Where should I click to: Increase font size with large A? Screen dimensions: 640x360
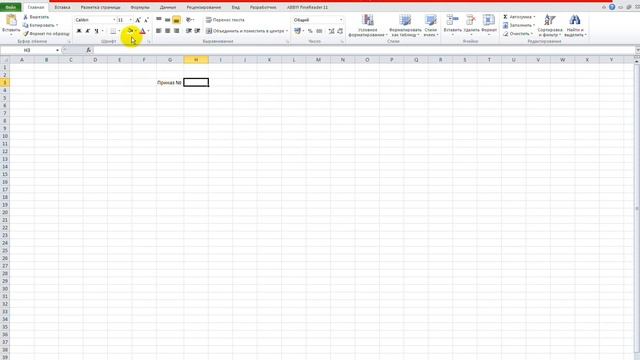point(138,20)
